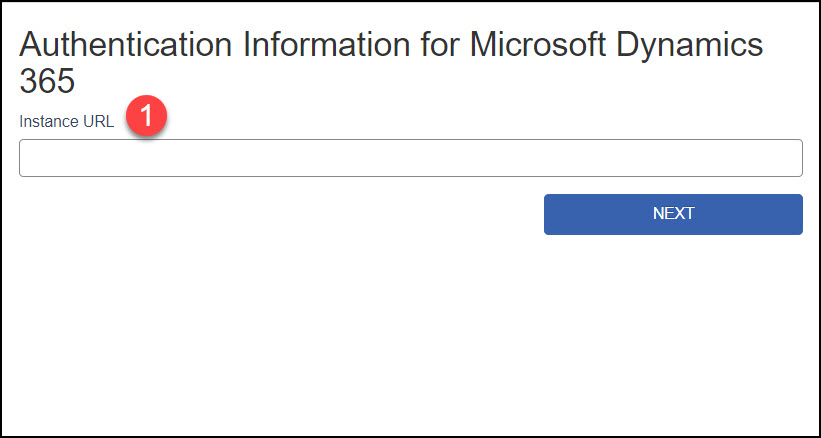This screenshot has width=821, height=438.
Task: Click the 365 text in heading
Action: [47, 82]
